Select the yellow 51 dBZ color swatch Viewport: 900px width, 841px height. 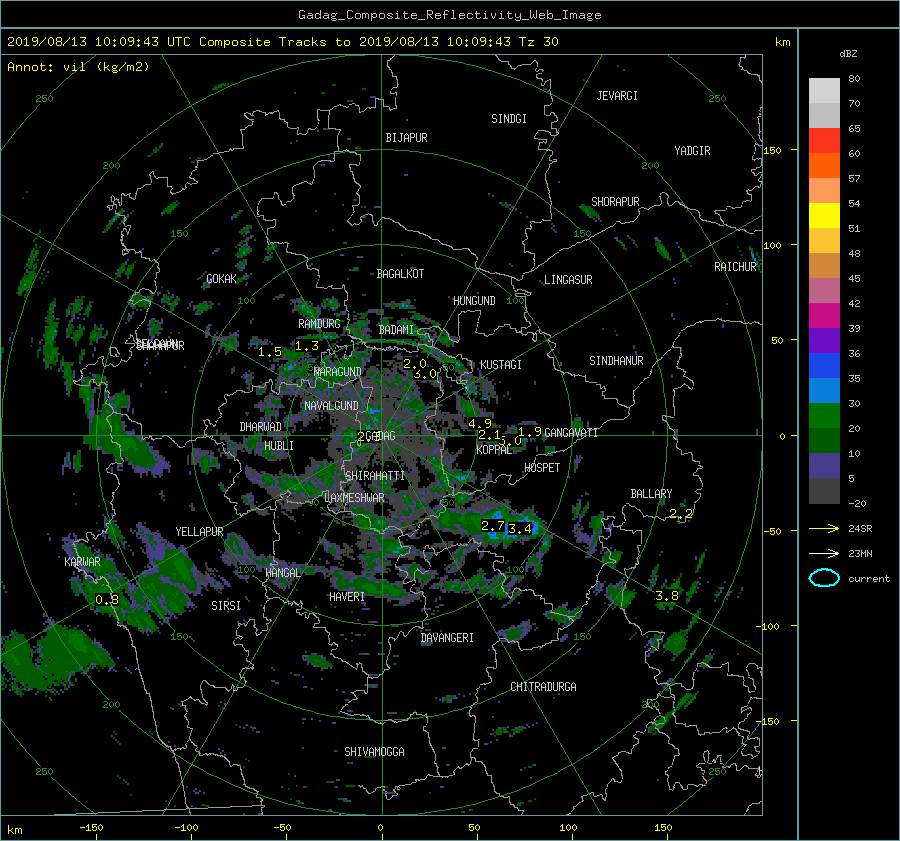pyautogui.click(x=824, y=215)
